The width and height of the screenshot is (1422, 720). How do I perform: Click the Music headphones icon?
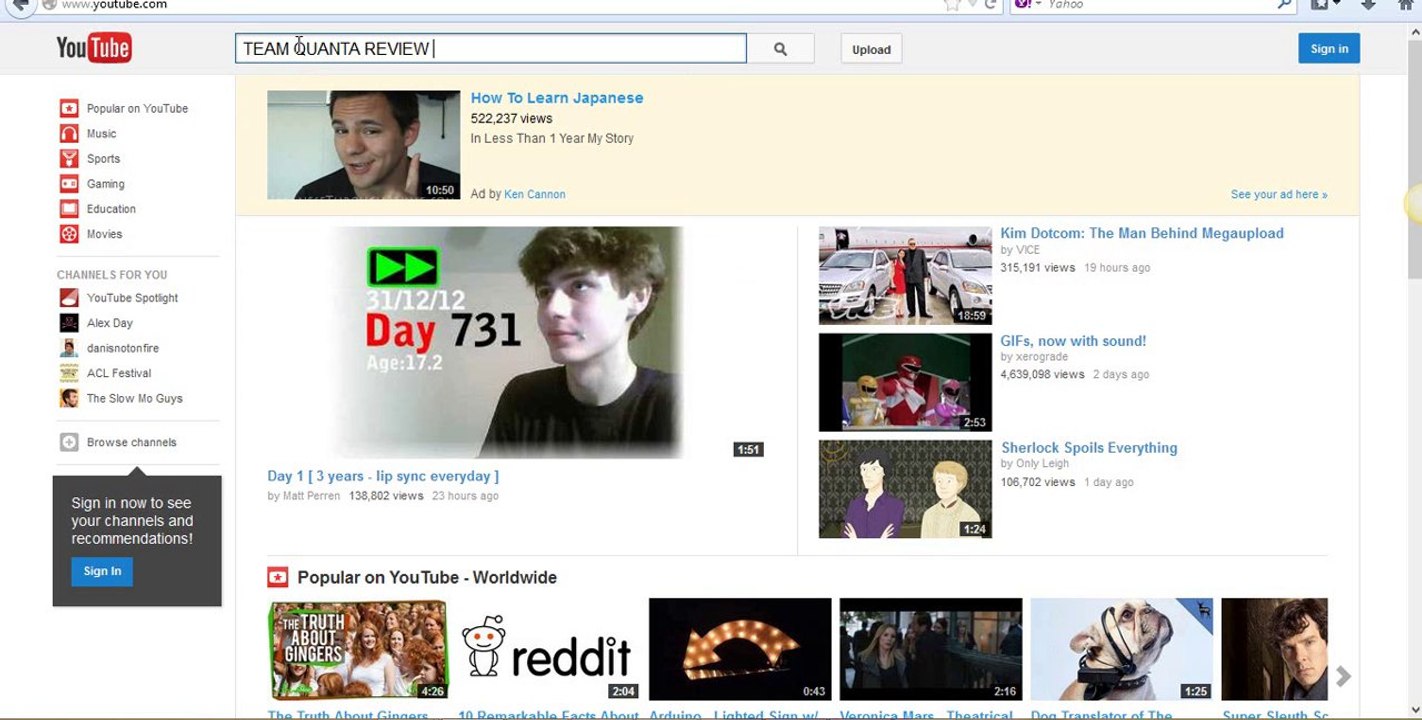click(69, 133)
